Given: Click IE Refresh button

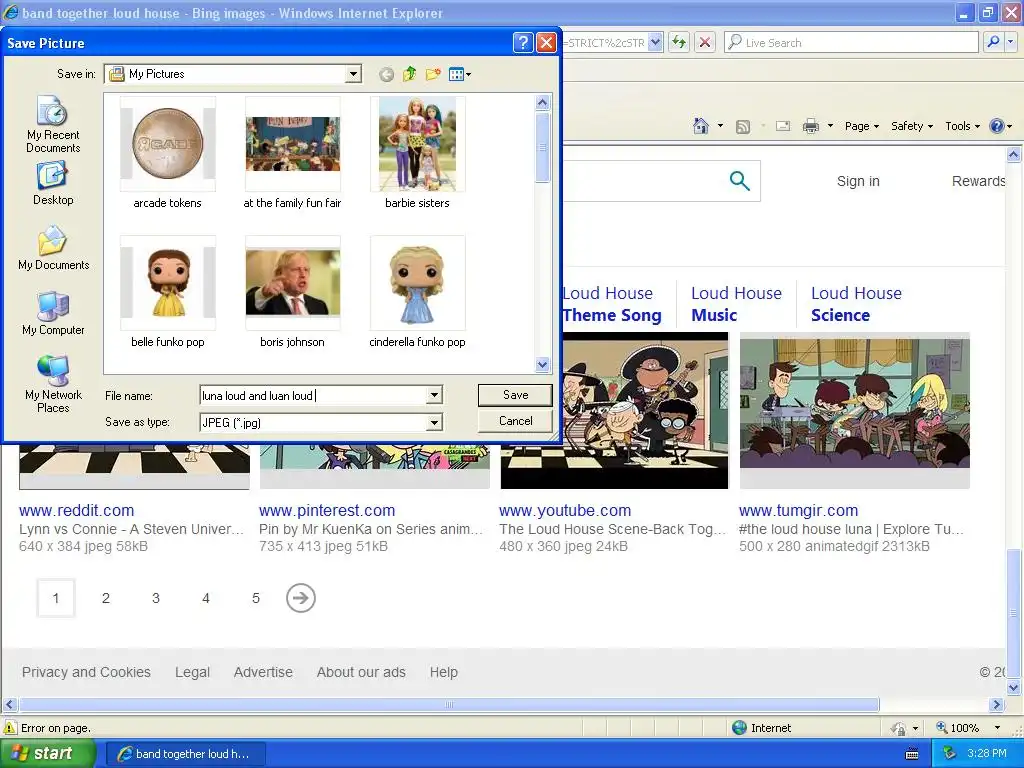Looking at the screenshot, I should 679,42.
